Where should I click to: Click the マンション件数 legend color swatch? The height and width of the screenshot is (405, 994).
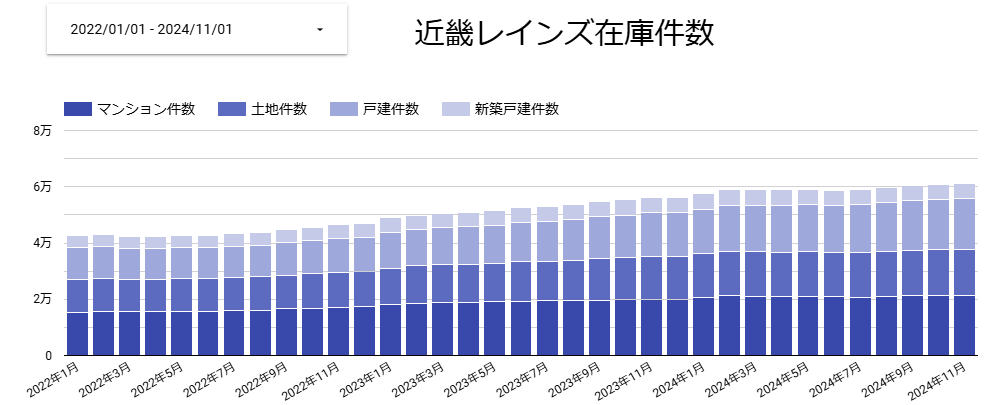(78, 109)
